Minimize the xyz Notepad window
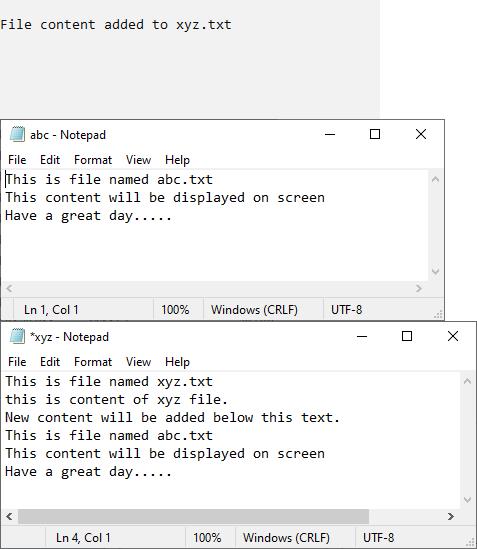Screen dimensions: 477x549 click(362, 336)
